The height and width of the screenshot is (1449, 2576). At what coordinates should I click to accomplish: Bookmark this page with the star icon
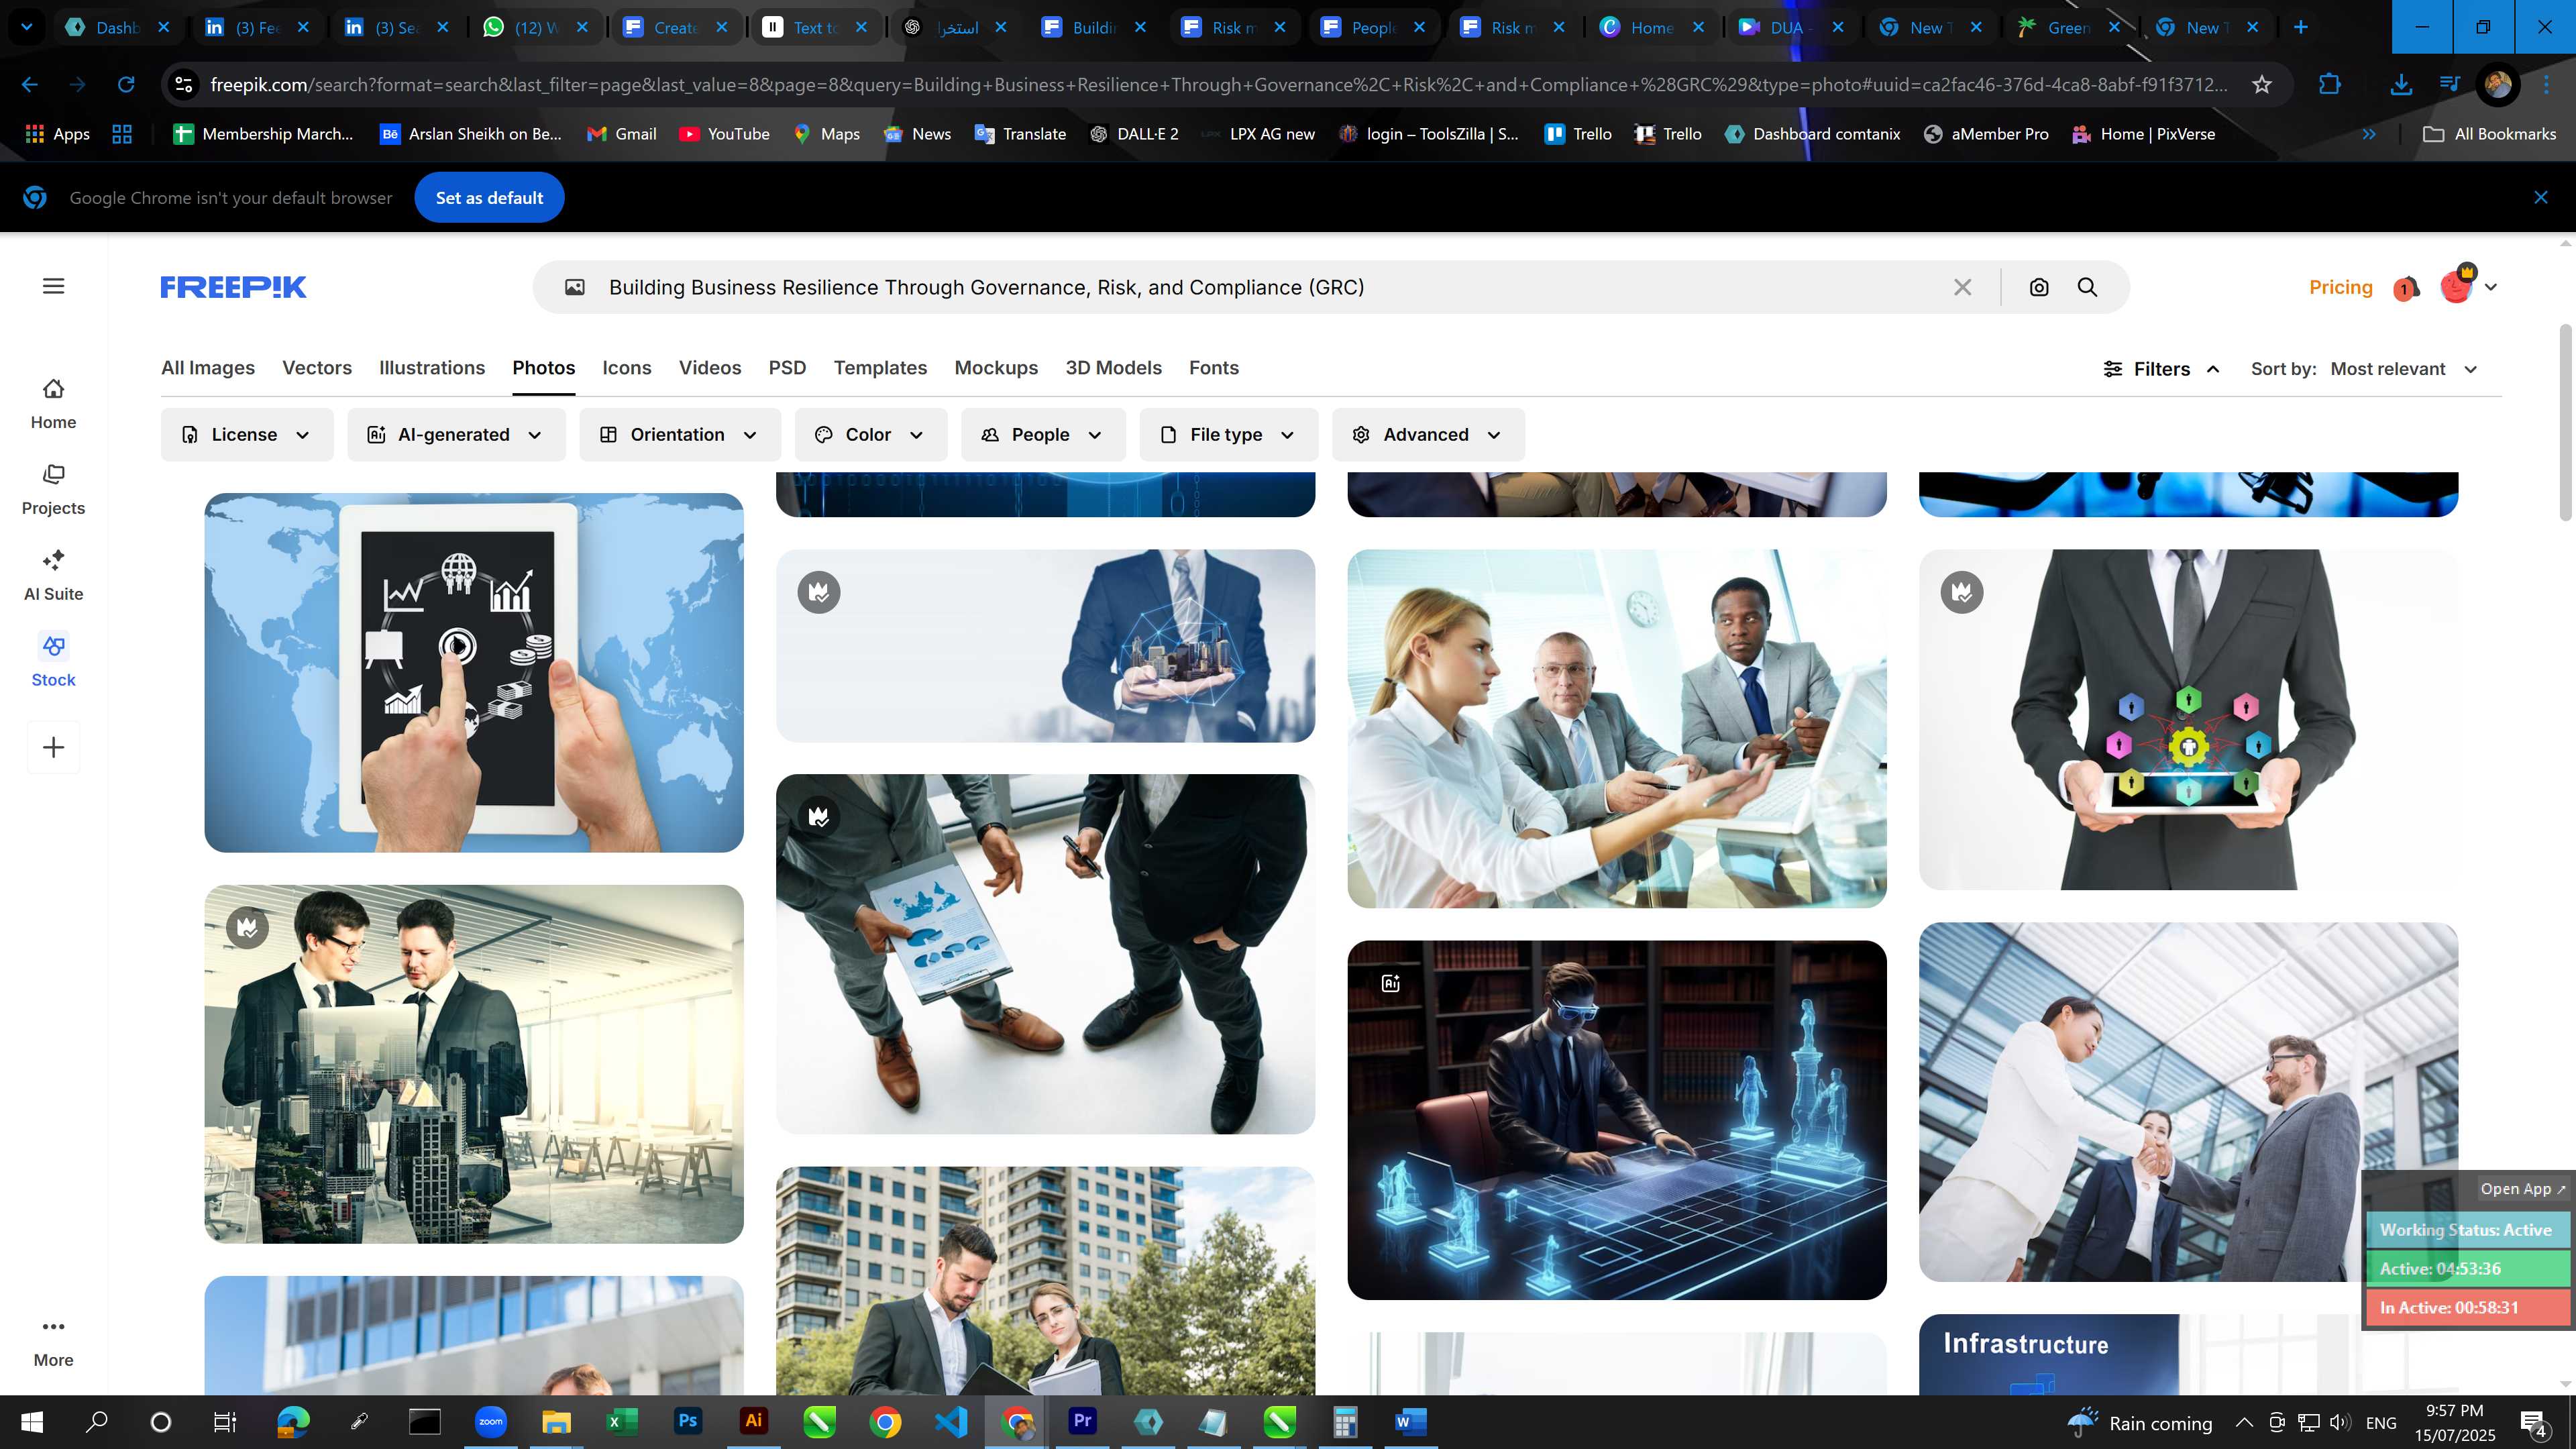coord(2262,85)
